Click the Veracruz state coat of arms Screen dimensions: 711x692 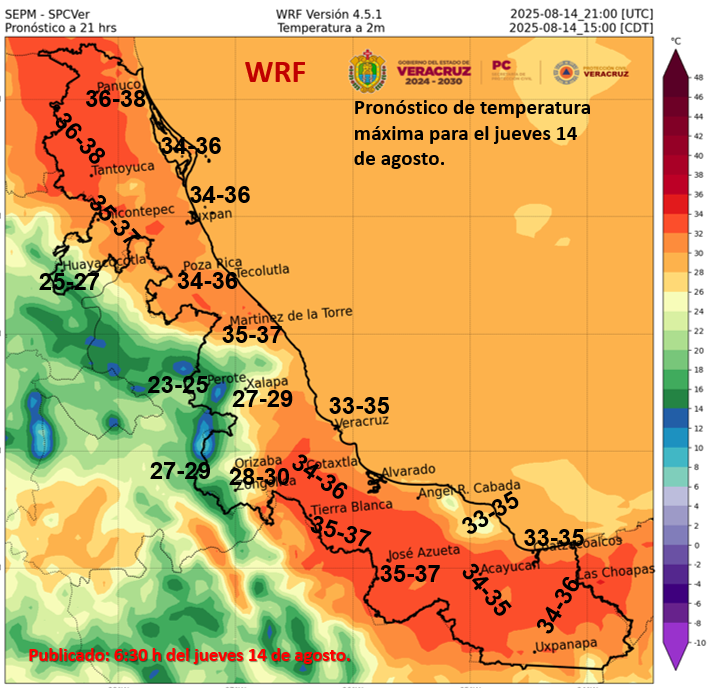[366, 71]
